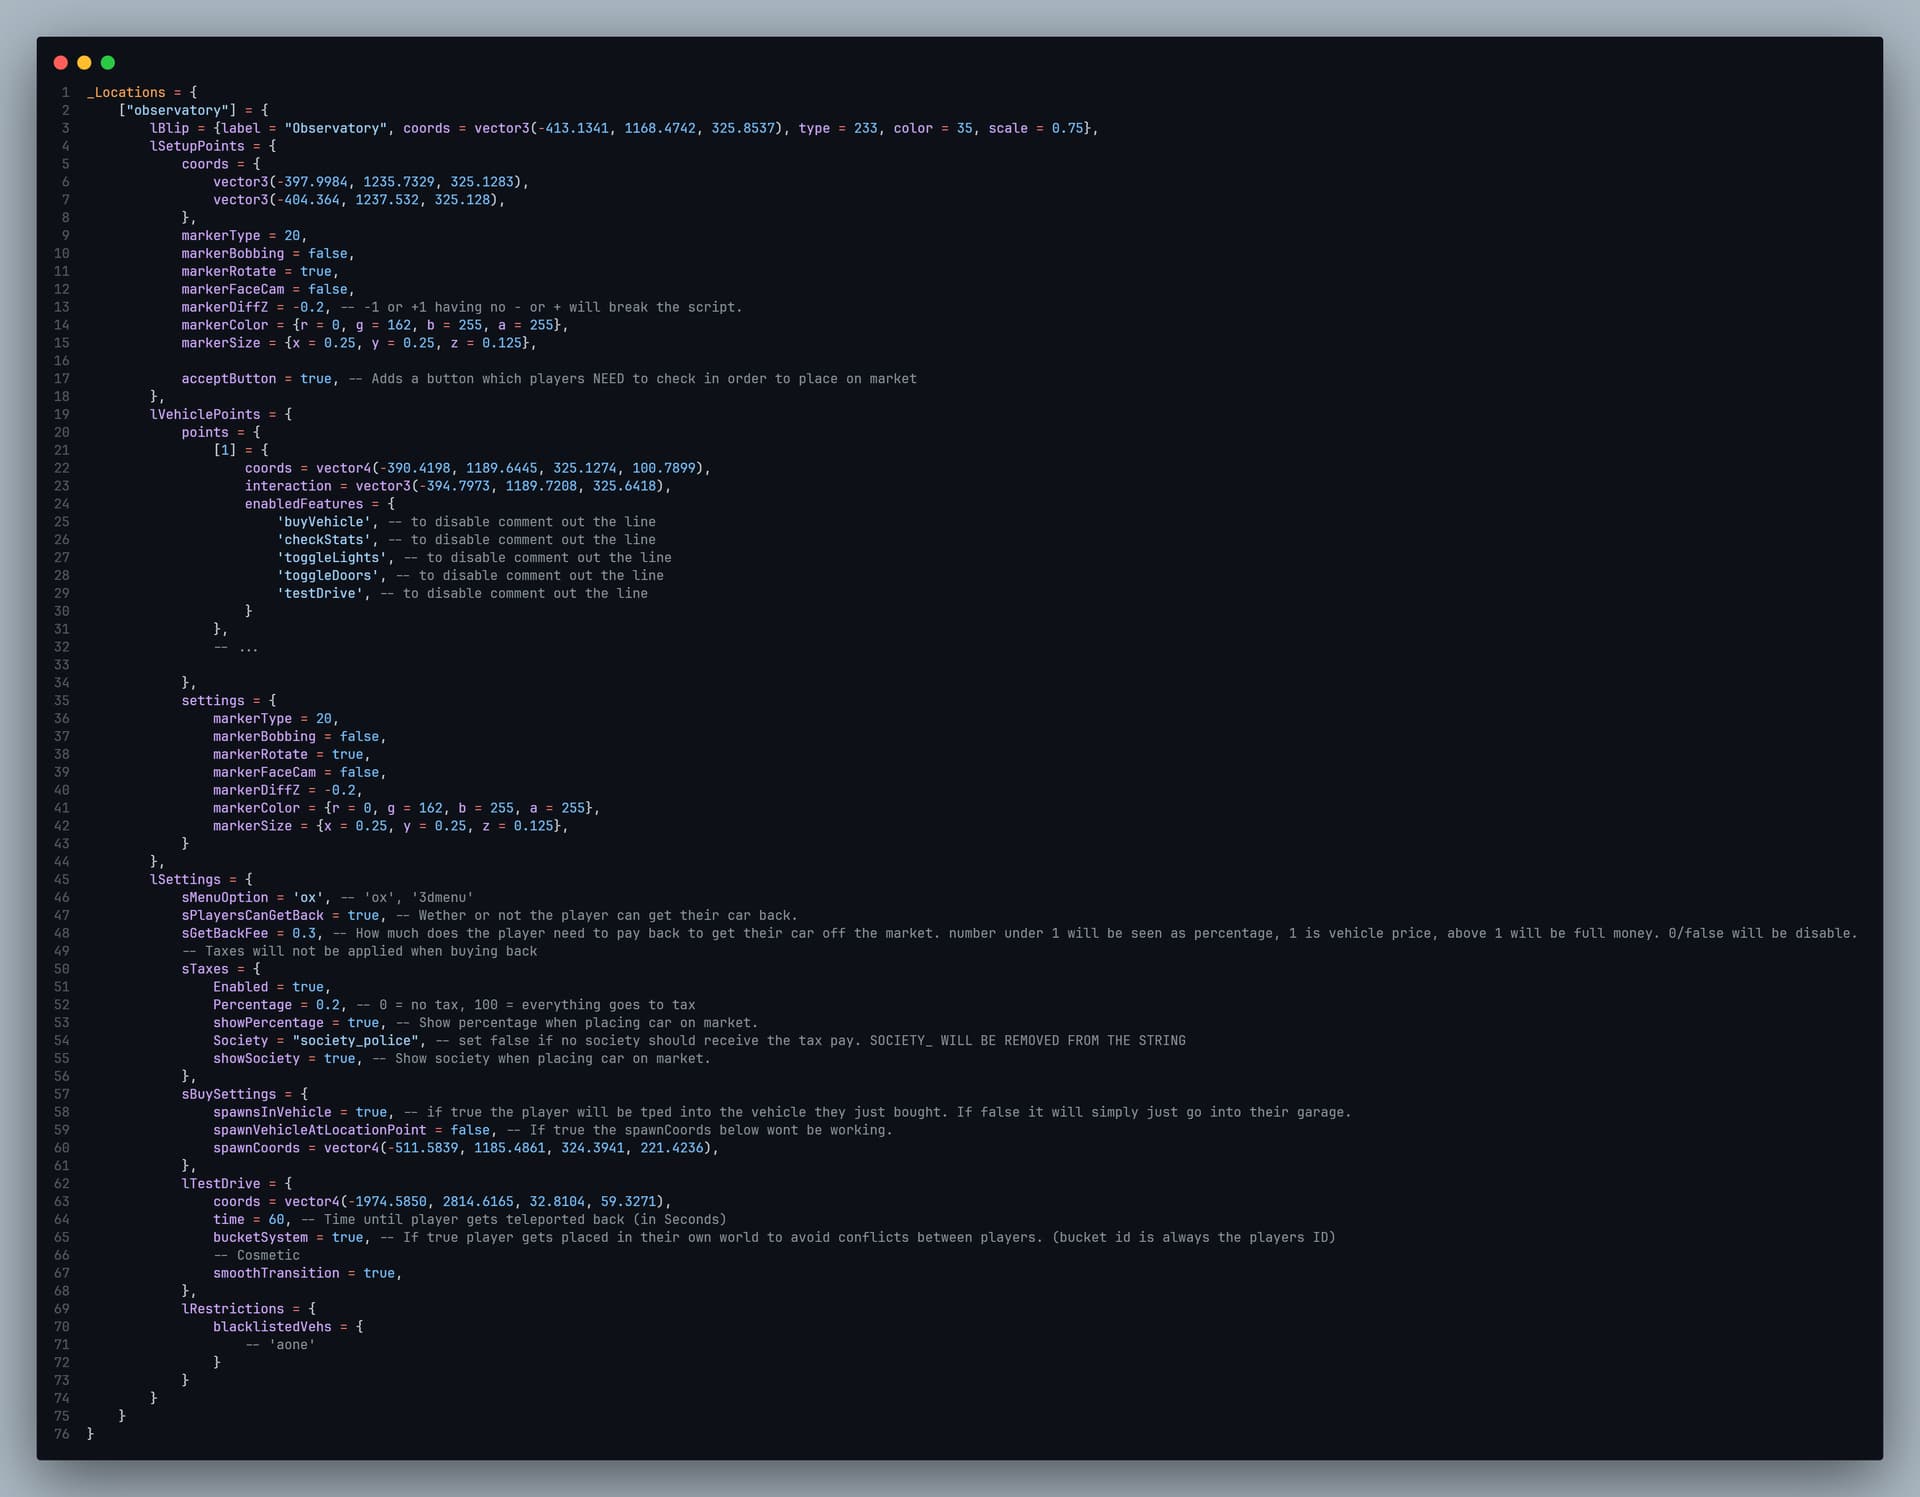Click vector4 heading value 100.7899
1920x1497 pixels.
click(x=664, y=468)
